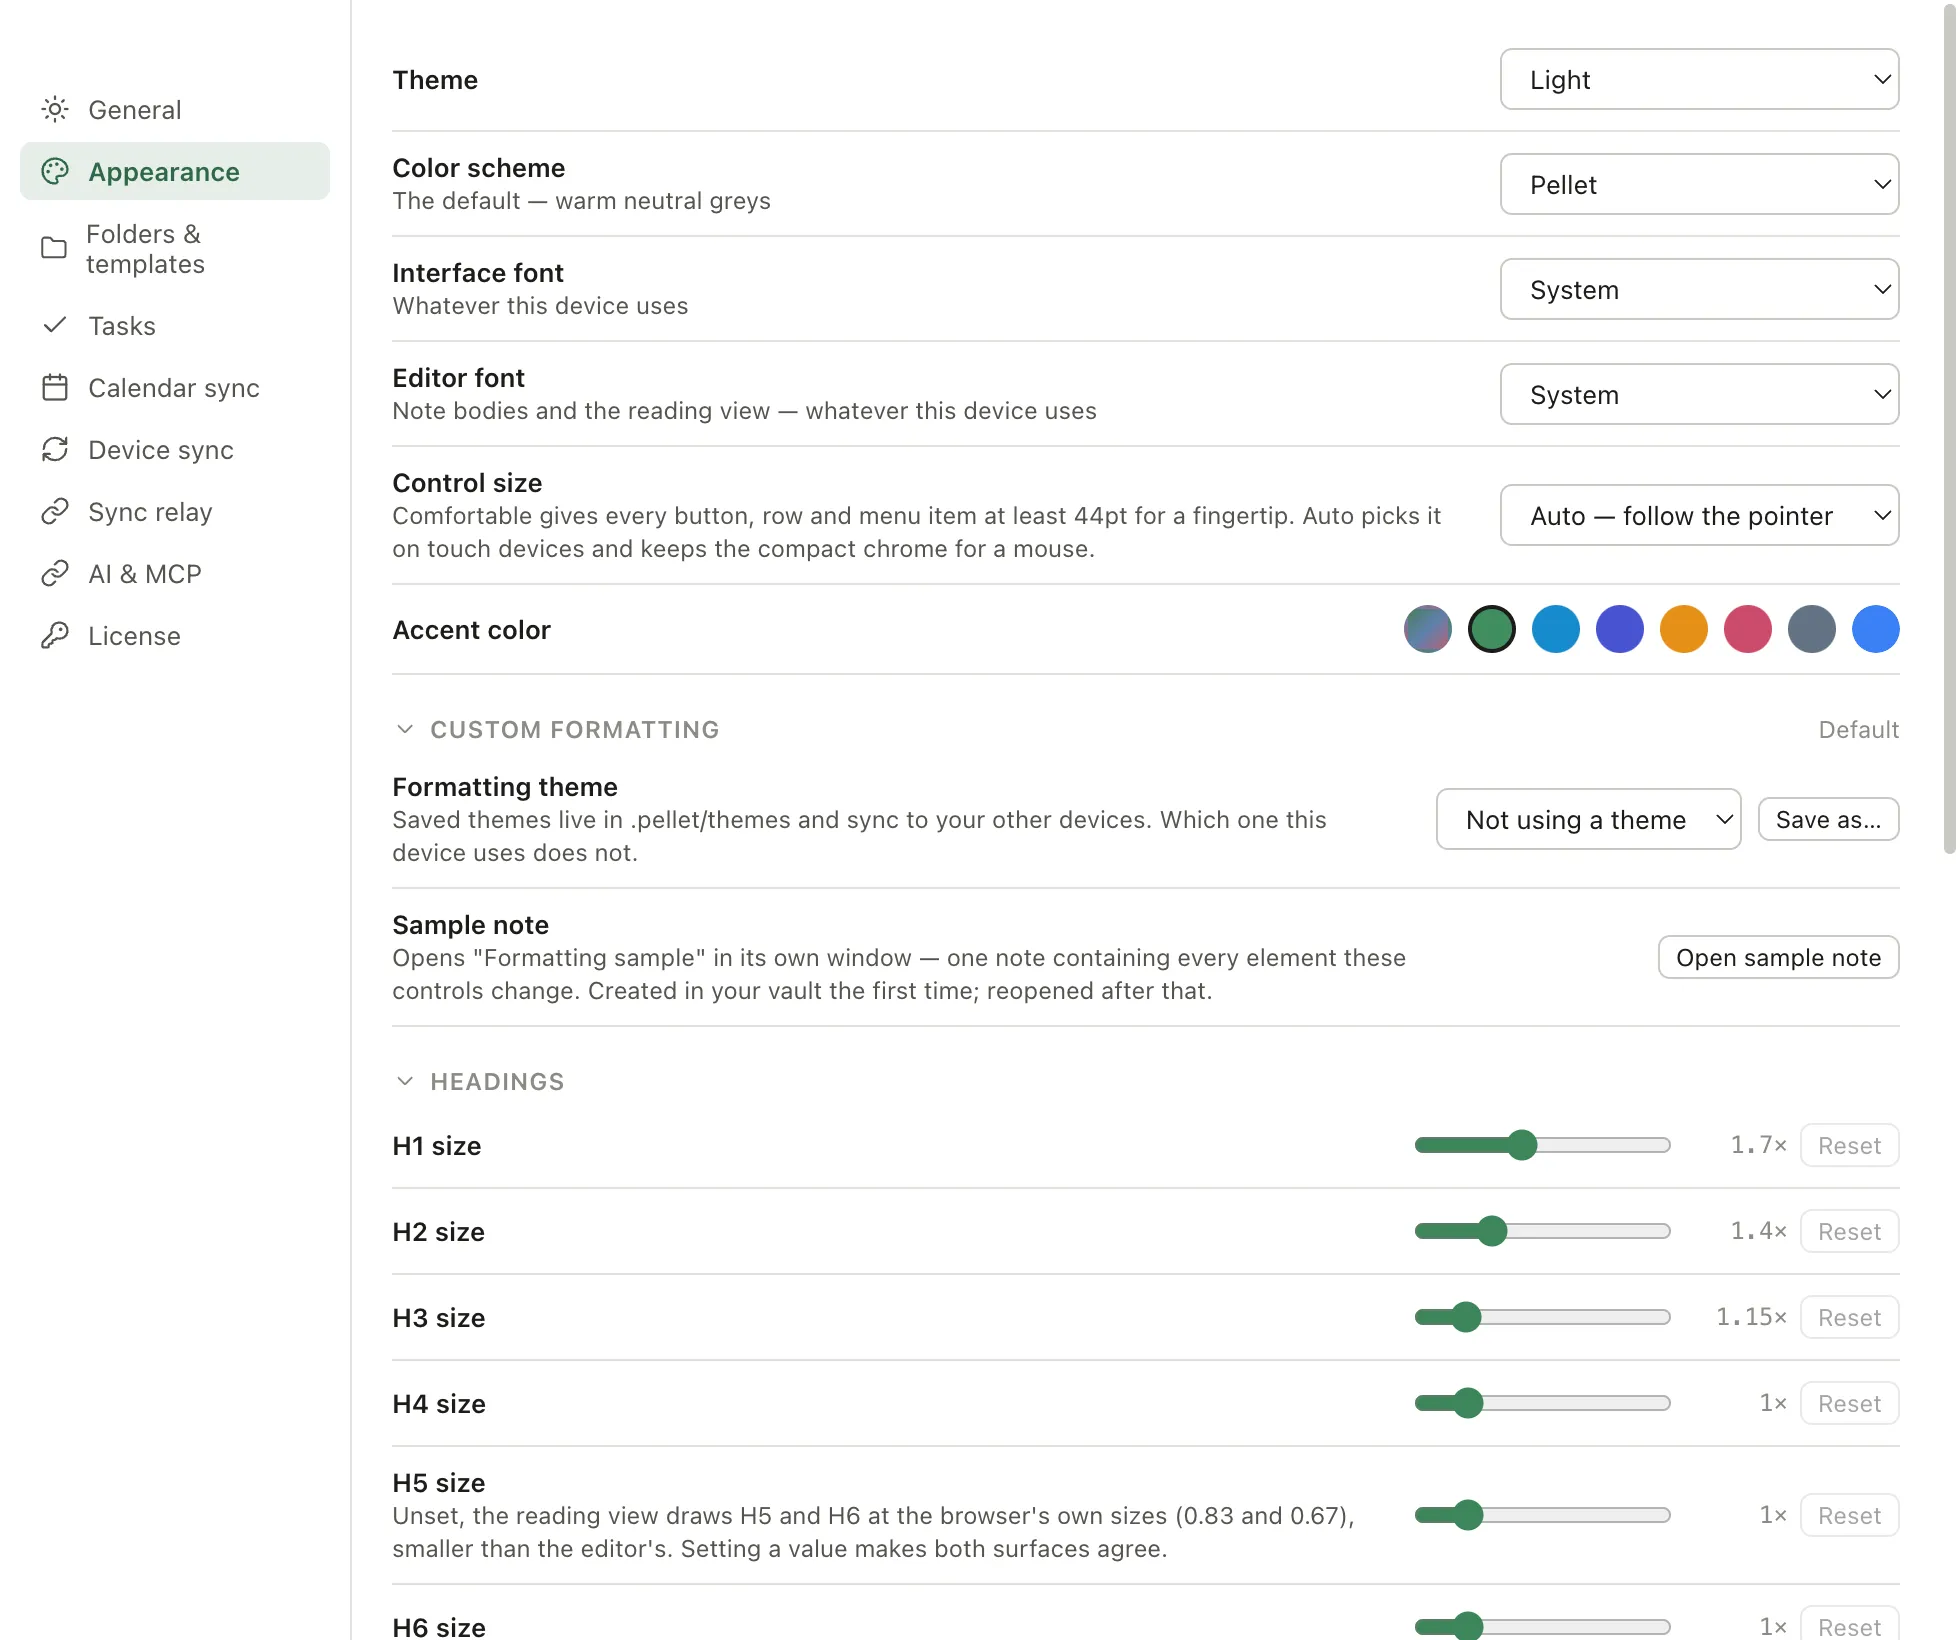
Task: Open the Tasks settings section
Action: click(x=175, y=326)
